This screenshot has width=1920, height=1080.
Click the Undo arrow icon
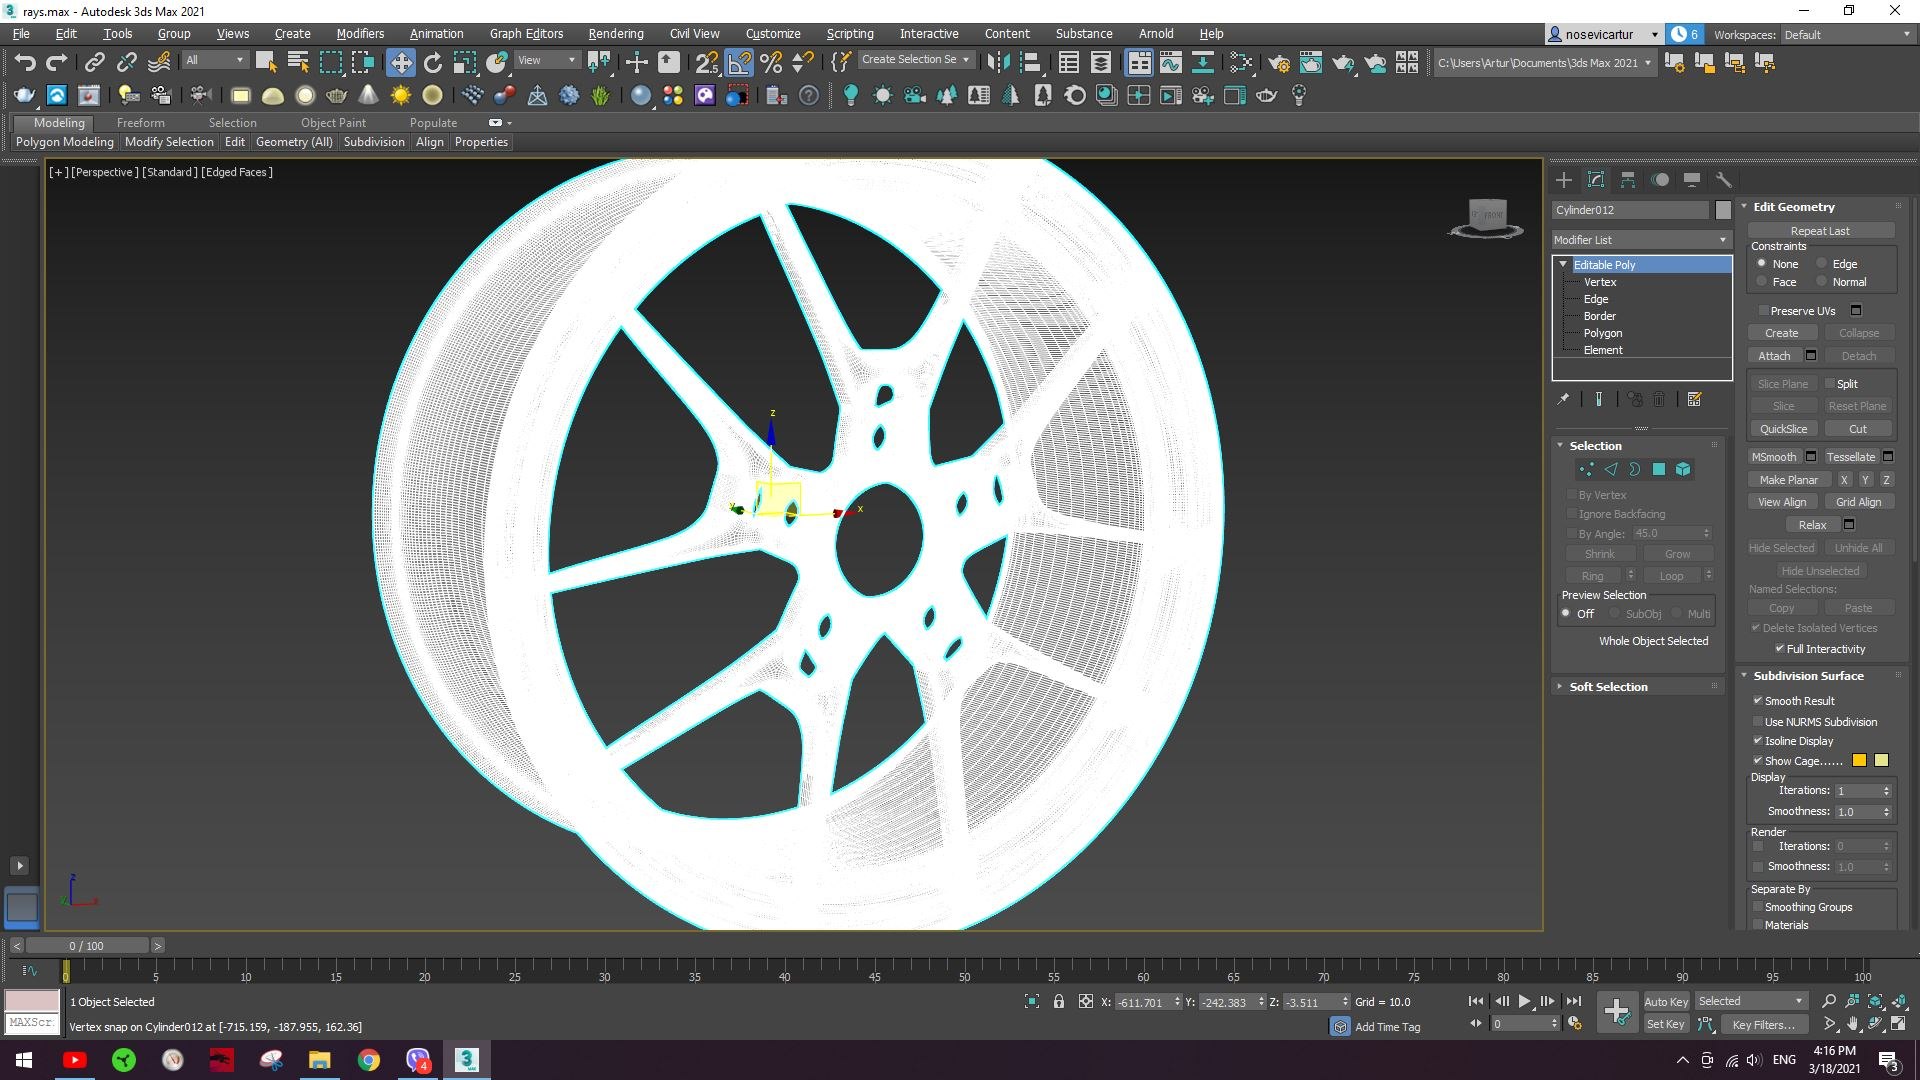25,63
